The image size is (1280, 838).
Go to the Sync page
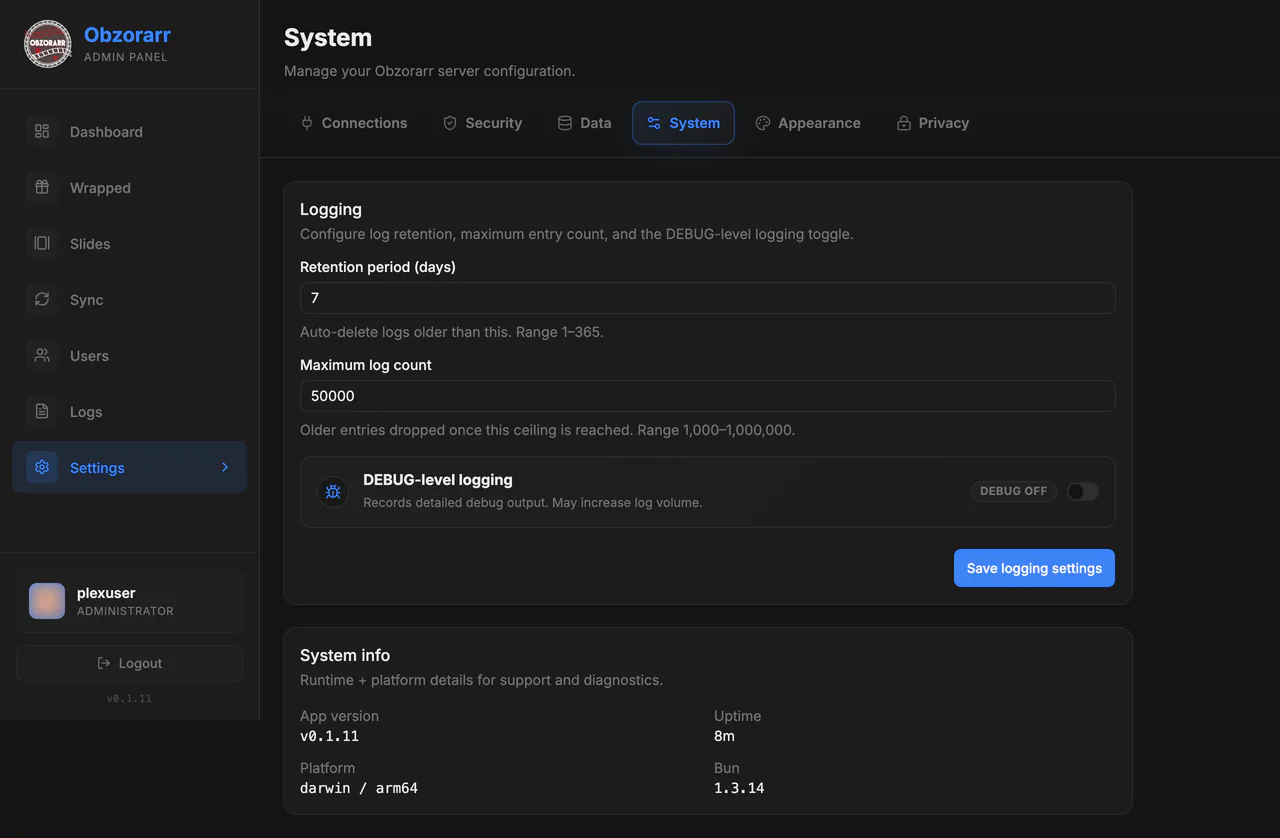click(129, 299)
